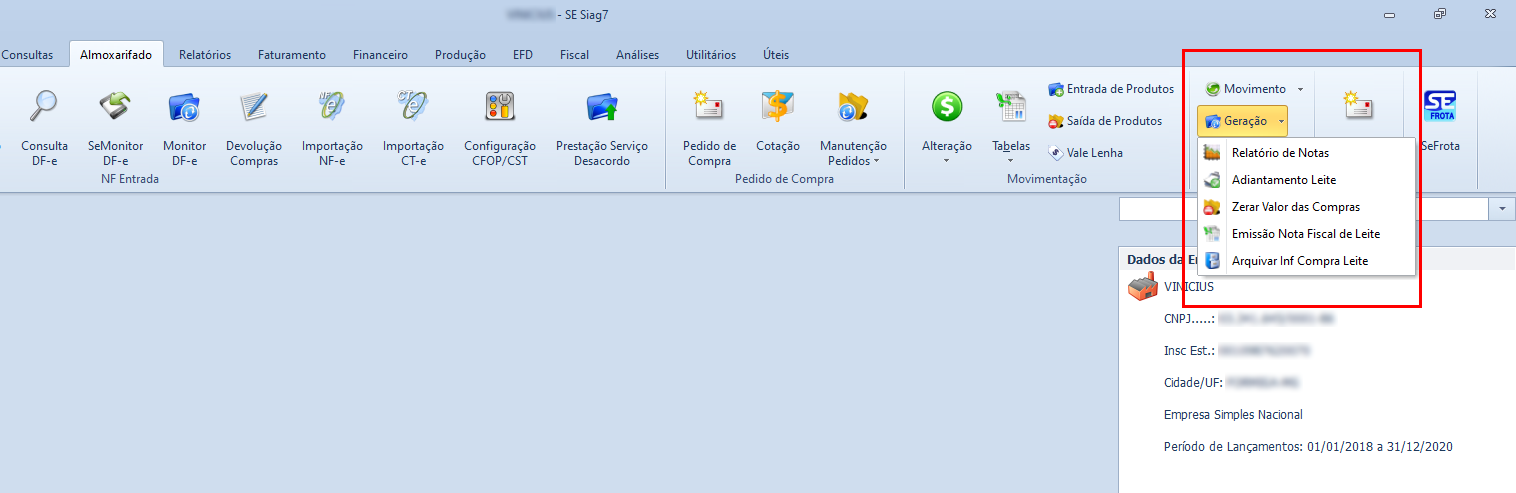Click Importação NF-e icon

pos(332,105)
